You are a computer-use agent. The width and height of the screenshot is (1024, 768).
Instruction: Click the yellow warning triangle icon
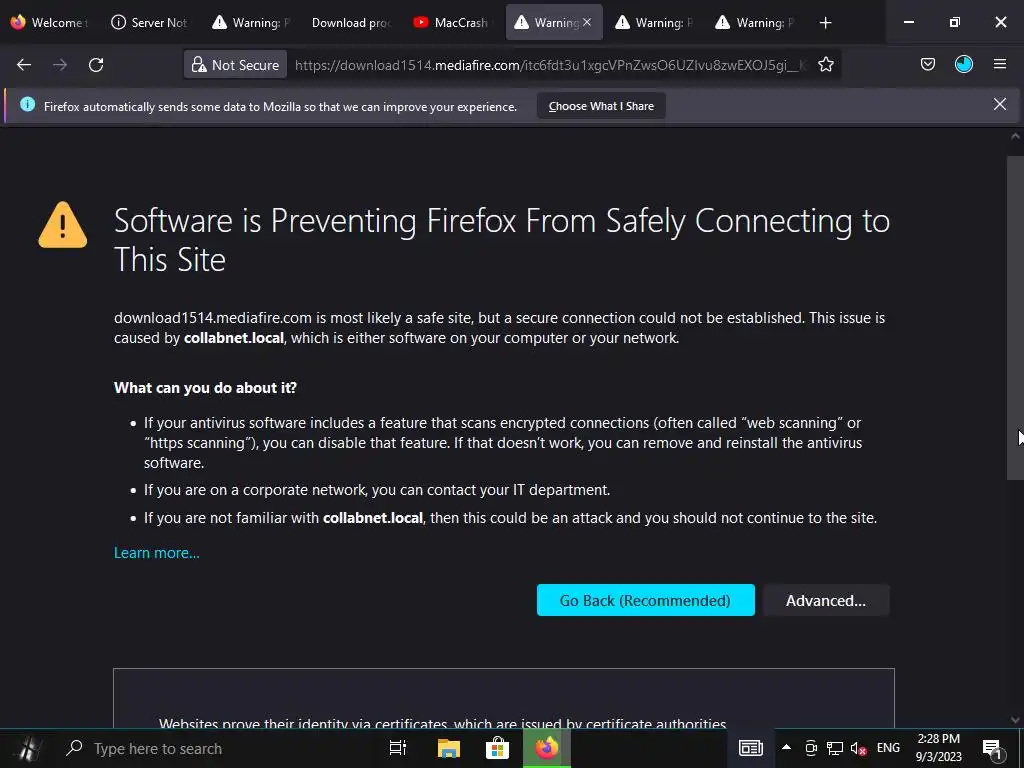[x=63, y=225]
